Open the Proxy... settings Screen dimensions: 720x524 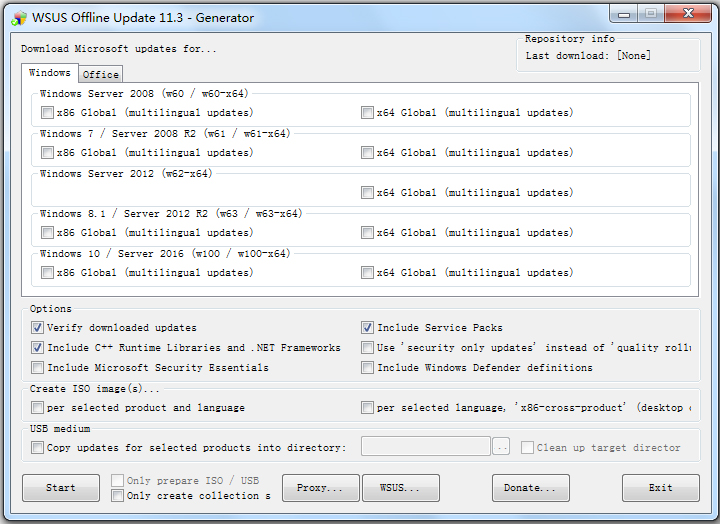tap(321, 488)
